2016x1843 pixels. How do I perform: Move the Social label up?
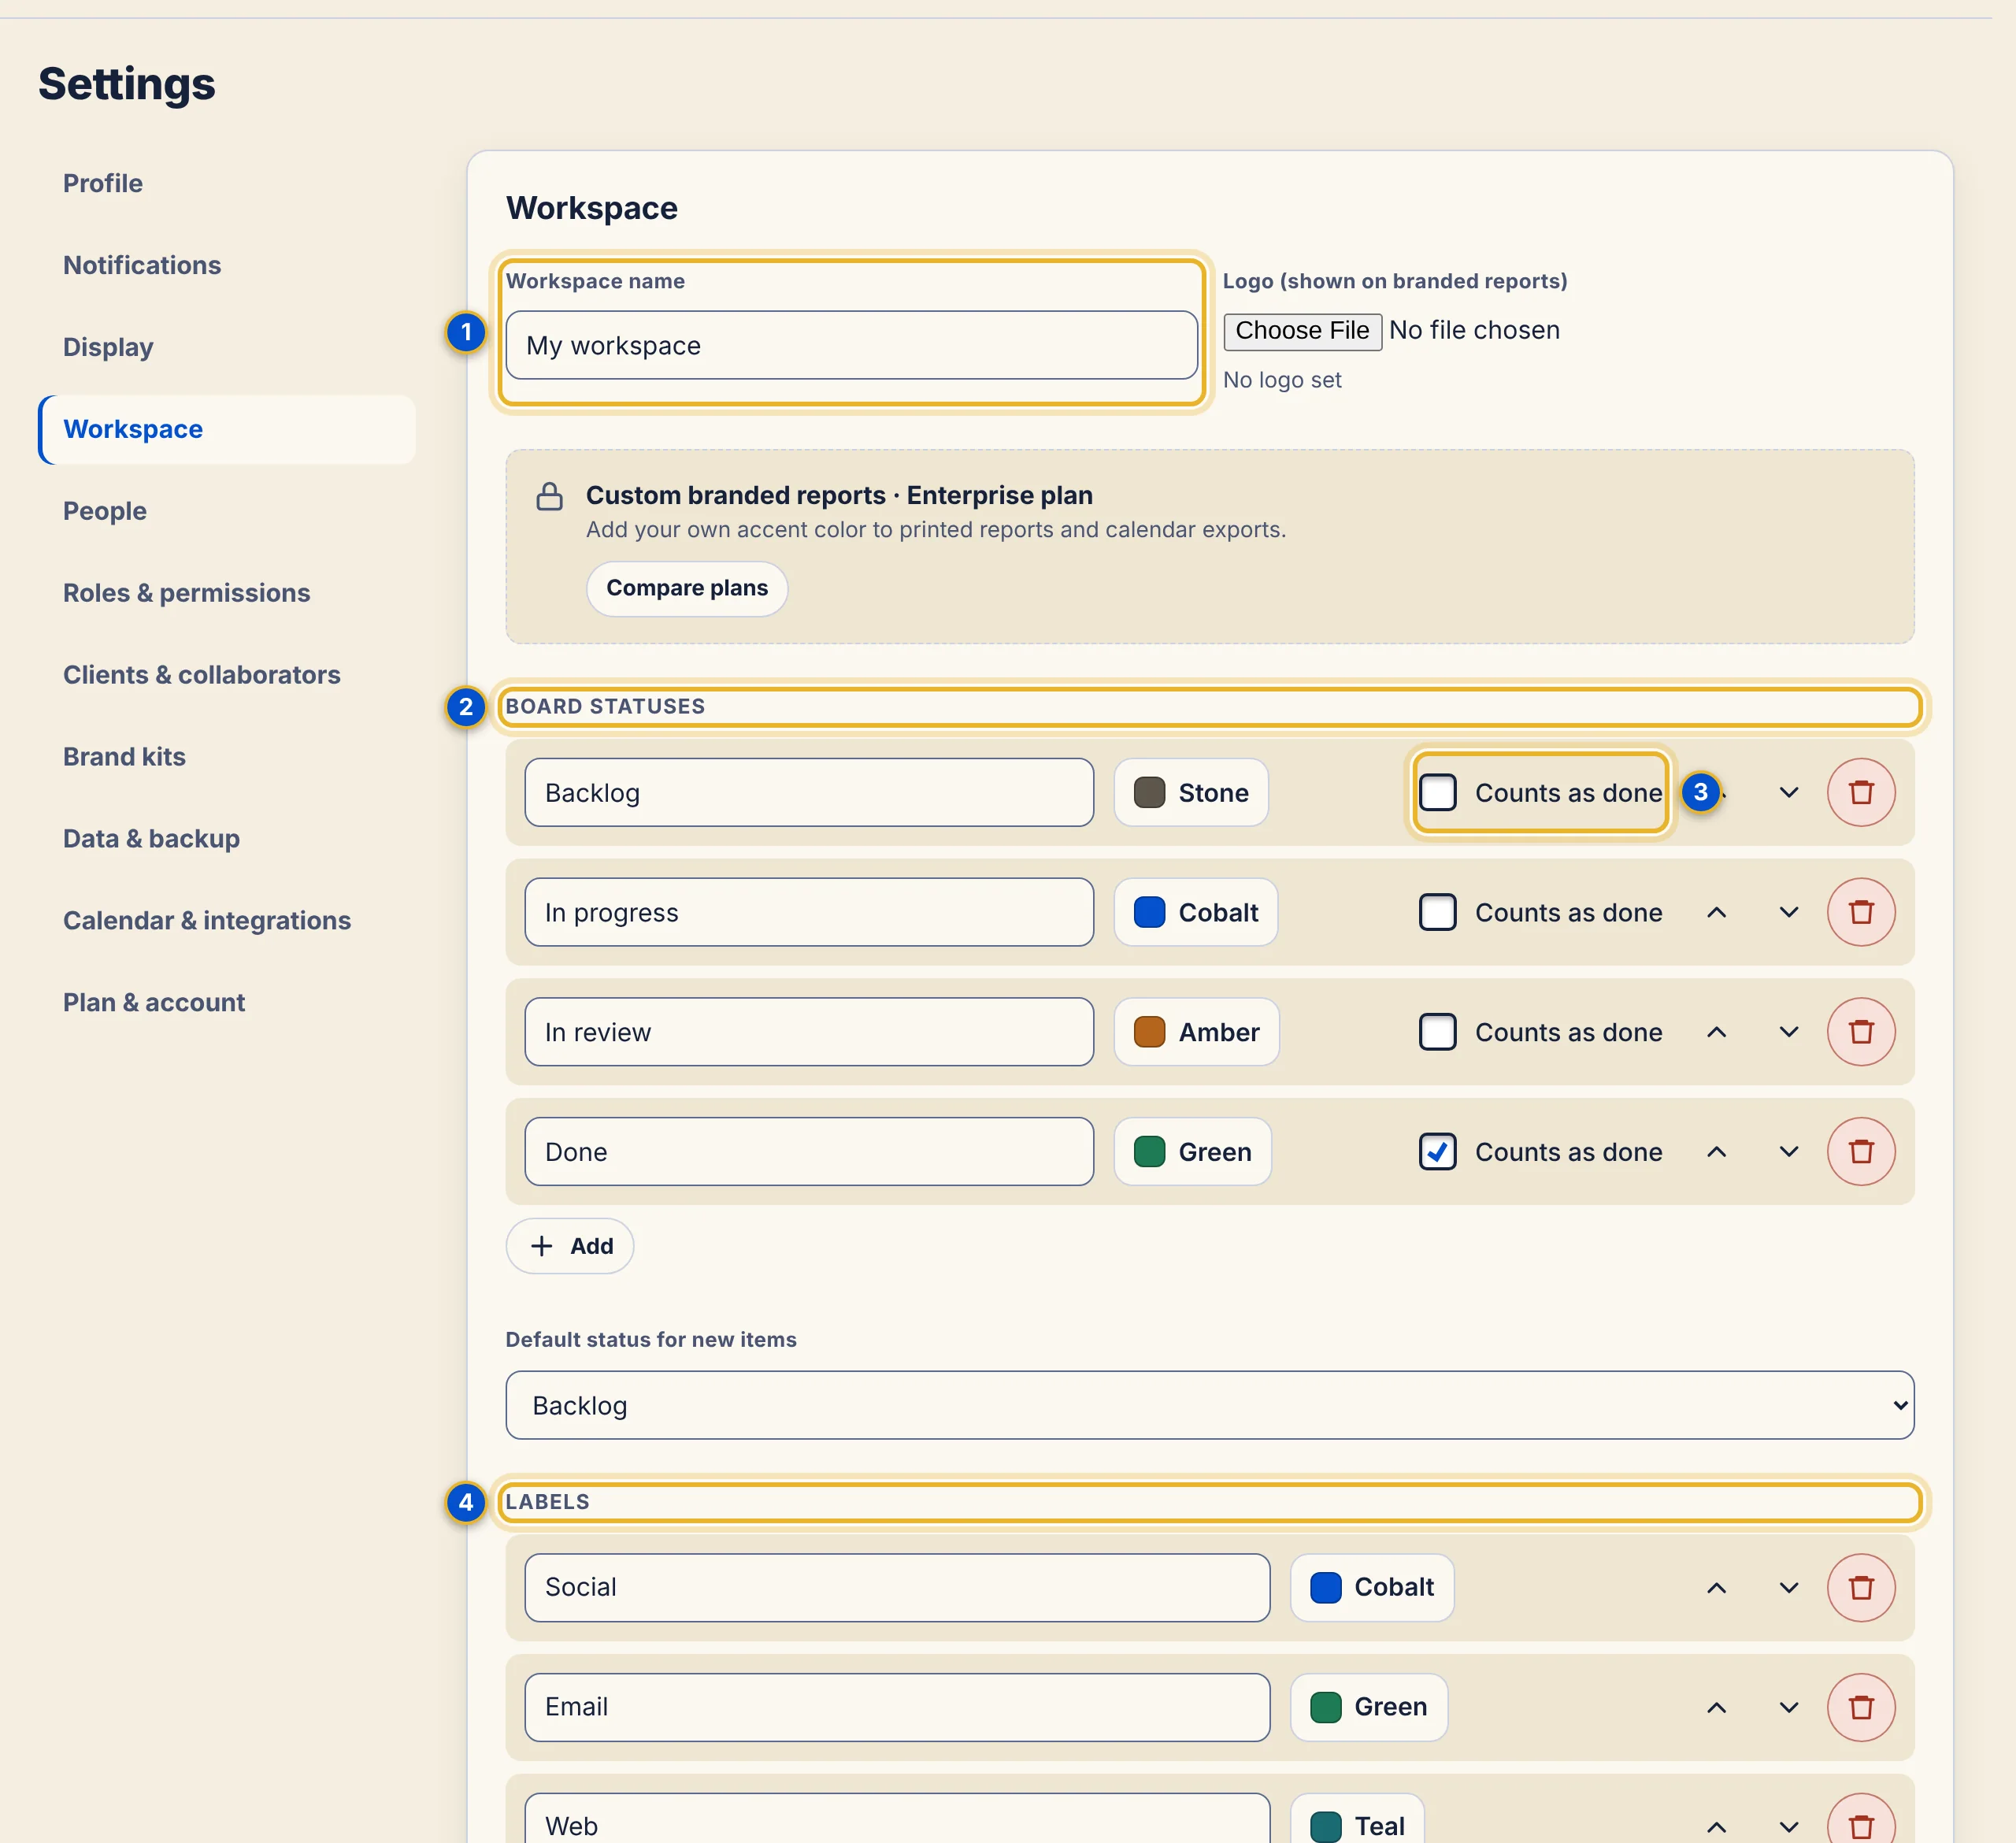point(1716,1587)
